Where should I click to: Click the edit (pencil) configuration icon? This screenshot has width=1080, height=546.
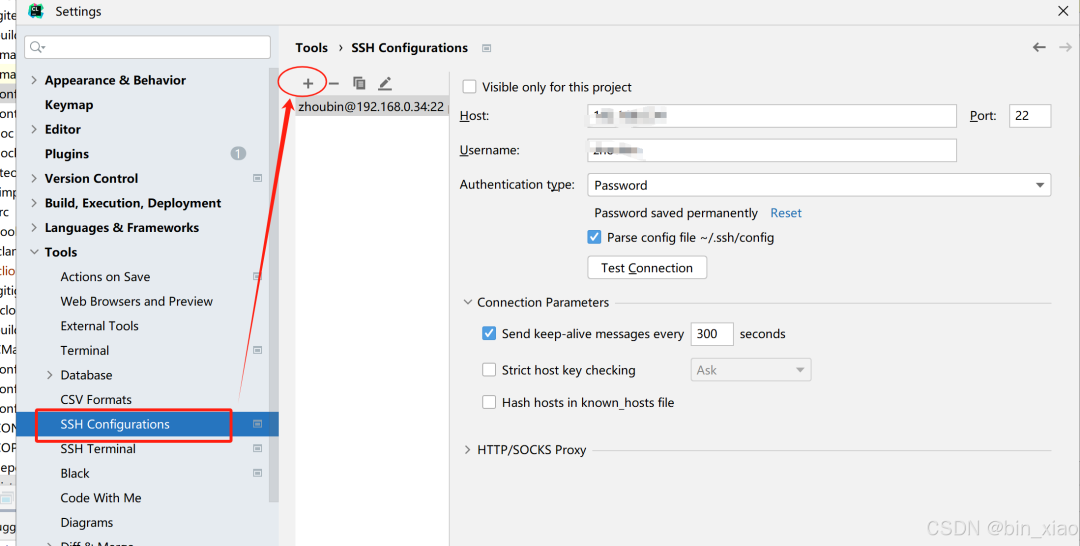(x=385, y=84)
